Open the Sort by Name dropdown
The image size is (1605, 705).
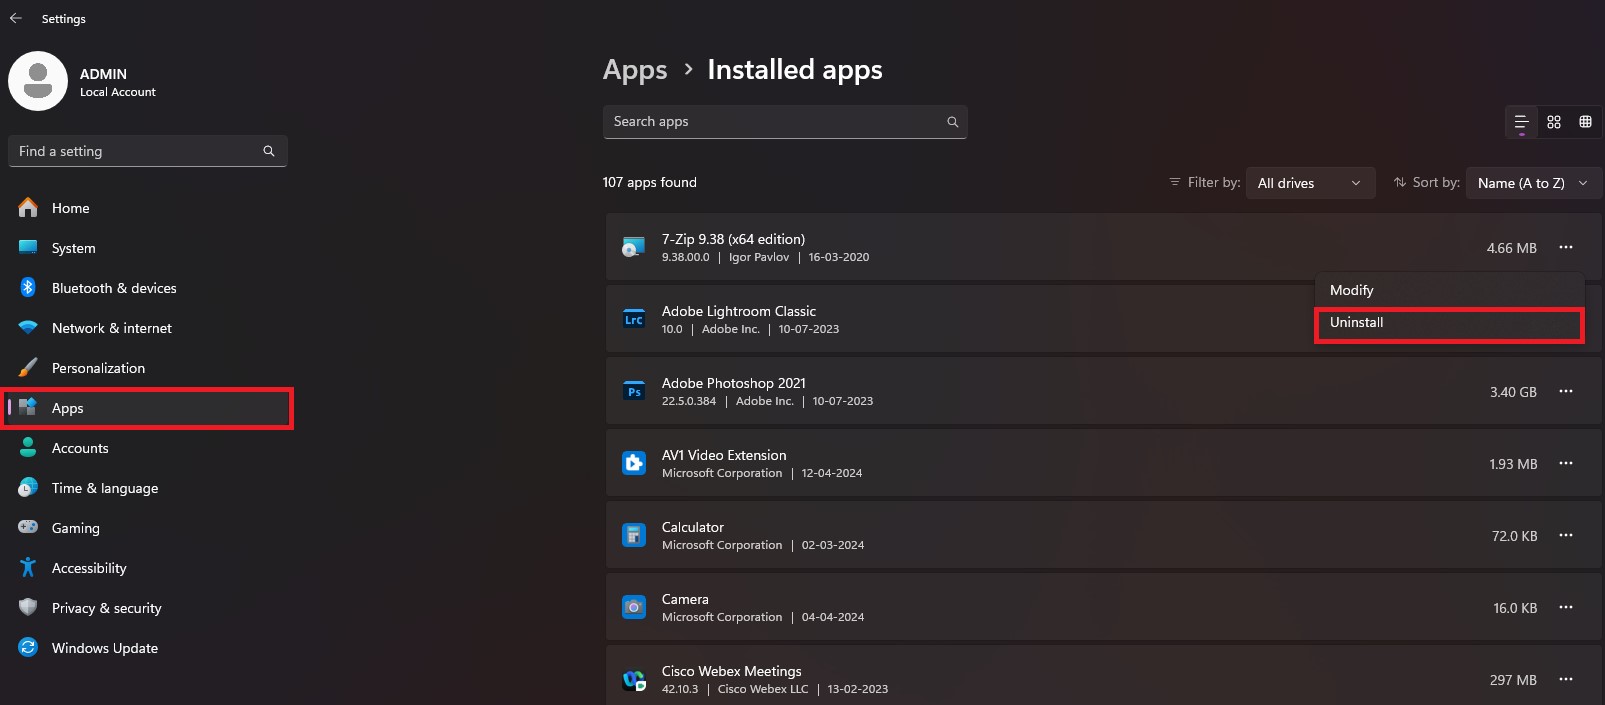point(1533,183)
